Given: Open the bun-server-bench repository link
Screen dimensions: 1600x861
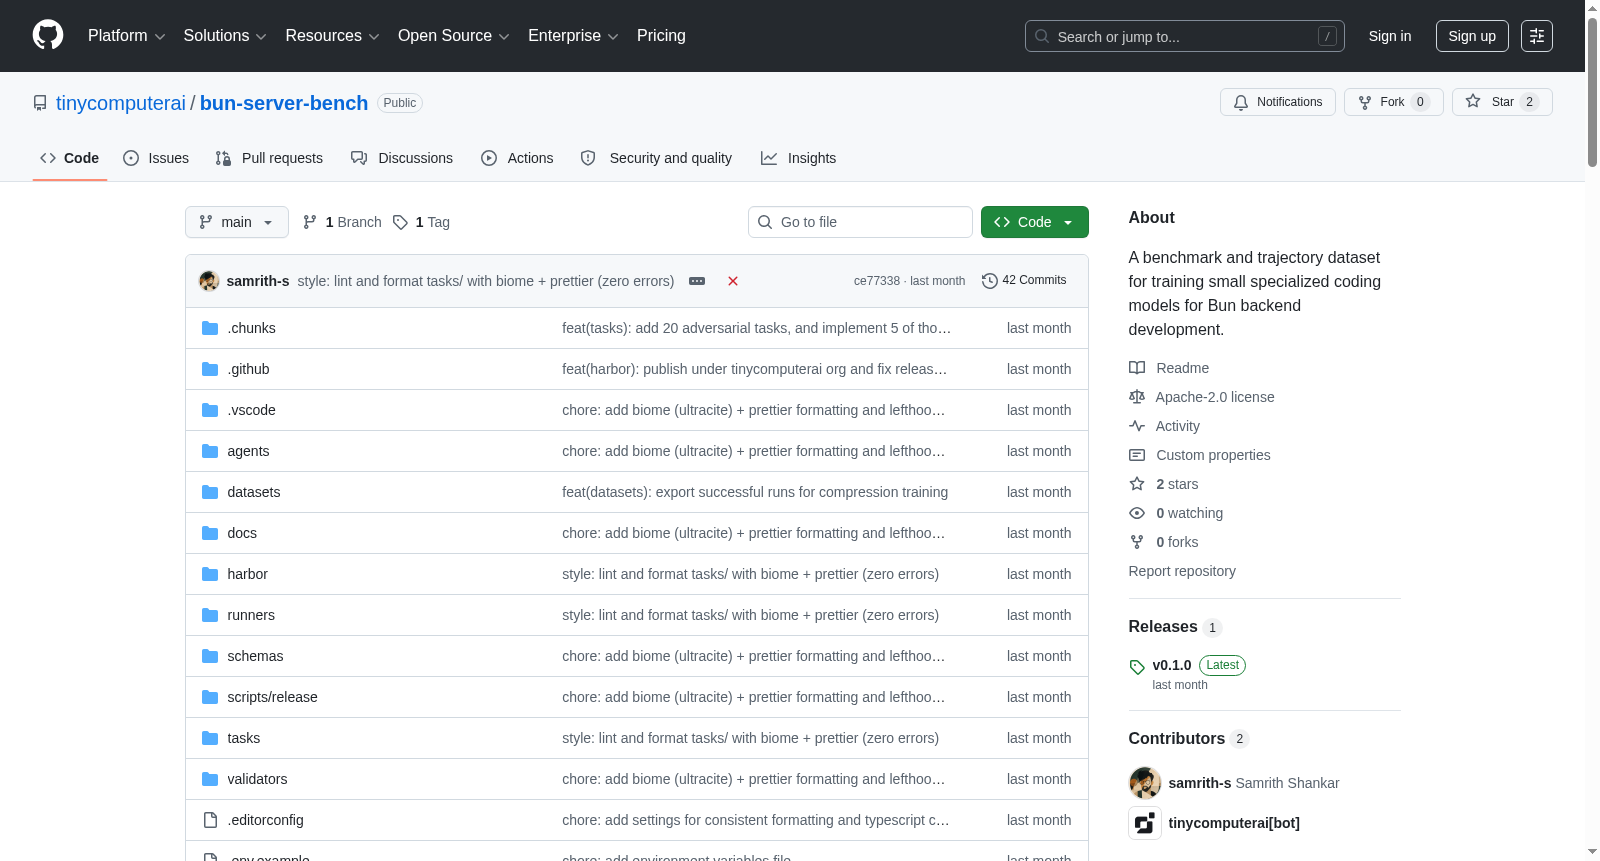Looking at the screenshot, I should [x=284, y=103].
